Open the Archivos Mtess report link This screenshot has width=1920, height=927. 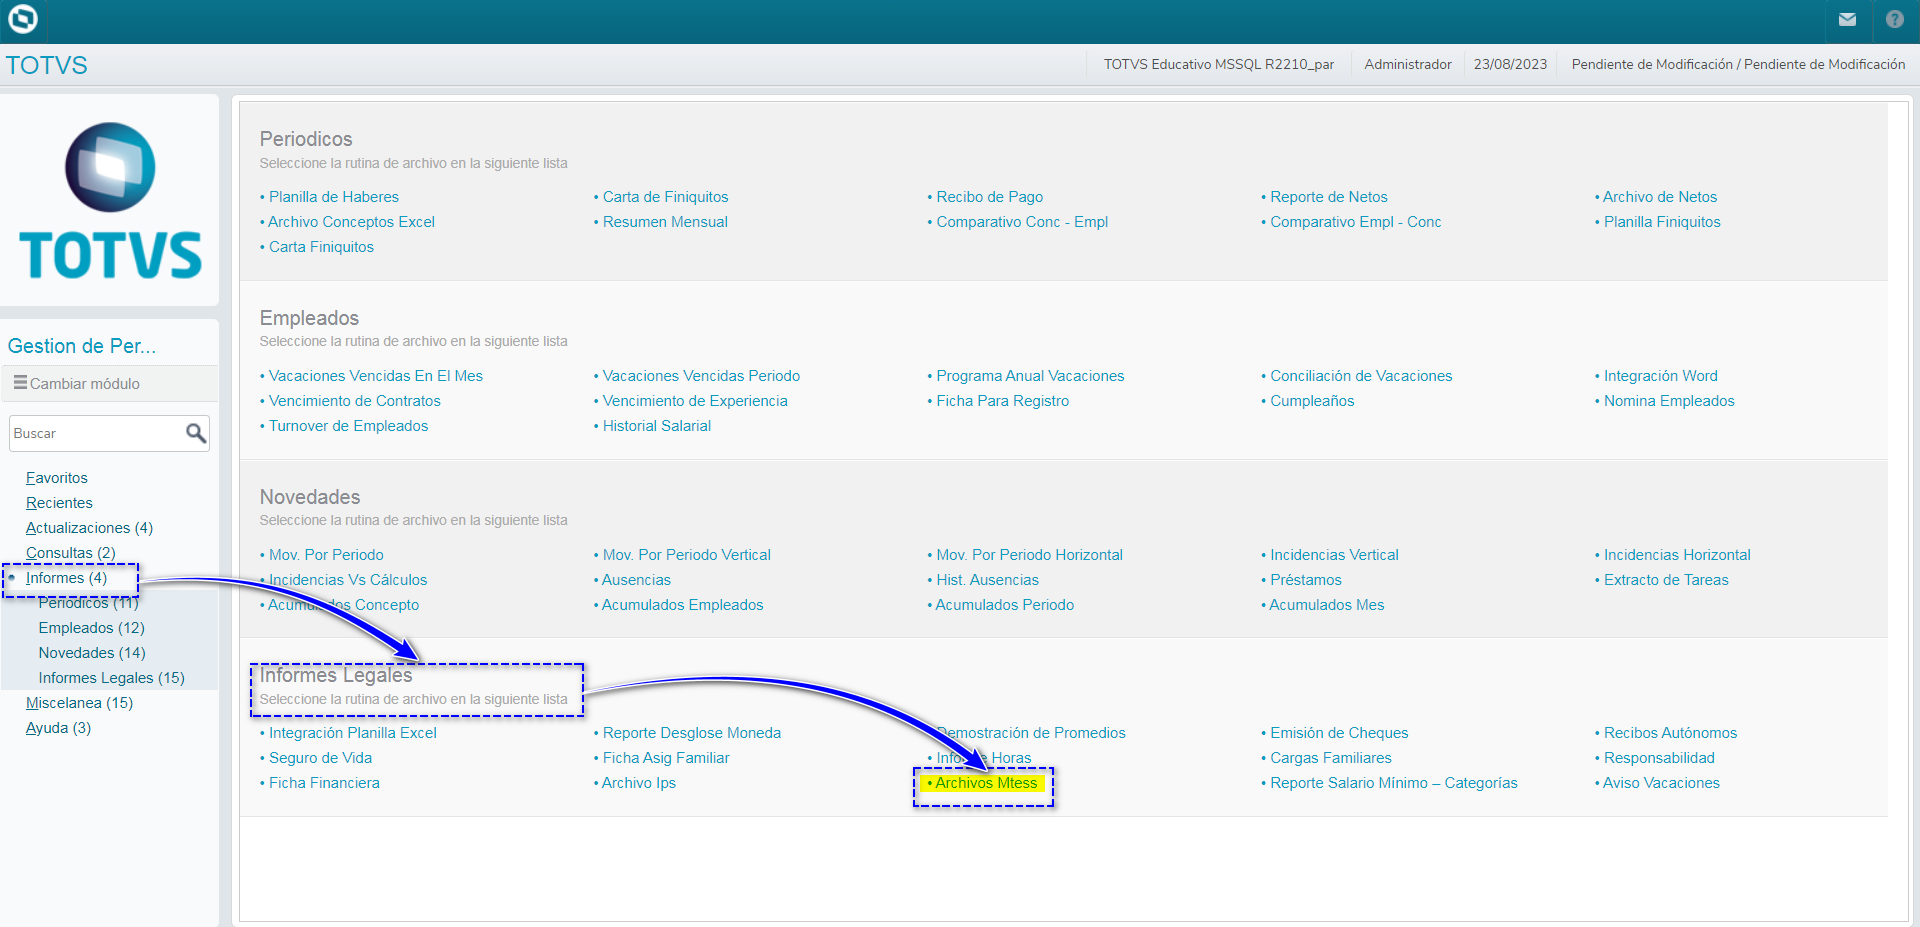tap(985, 783)
